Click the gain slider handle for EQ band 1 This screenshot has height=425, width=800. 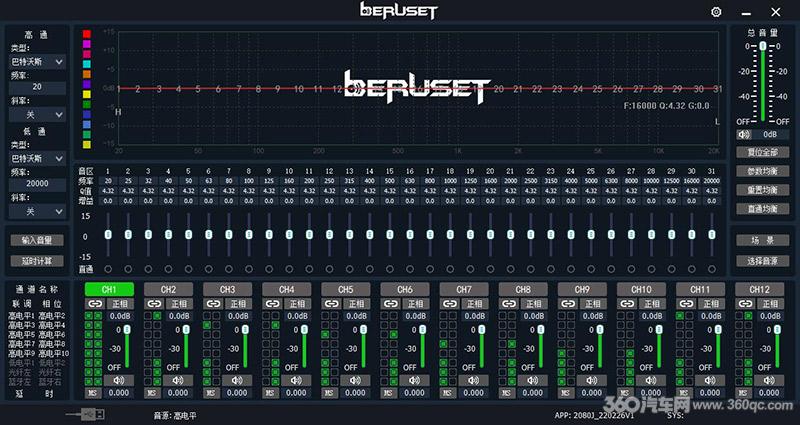[108, 234]
